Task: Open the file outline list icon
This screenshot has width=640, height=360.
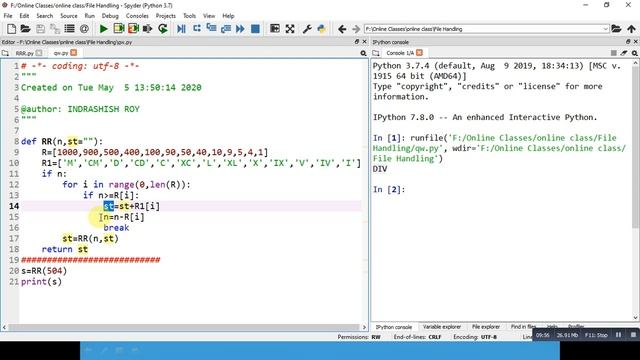Action: pos(69,29)
